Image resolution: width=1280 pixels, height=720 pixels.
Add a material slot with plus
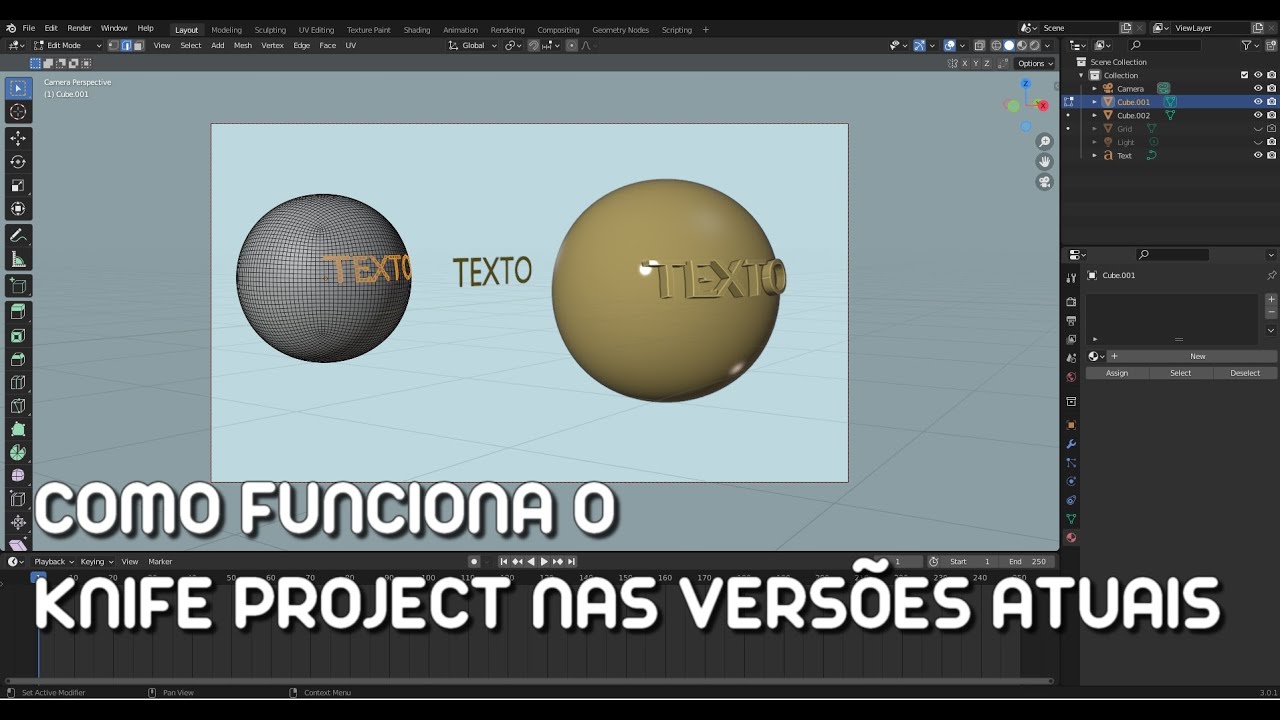click(1271, 299)
